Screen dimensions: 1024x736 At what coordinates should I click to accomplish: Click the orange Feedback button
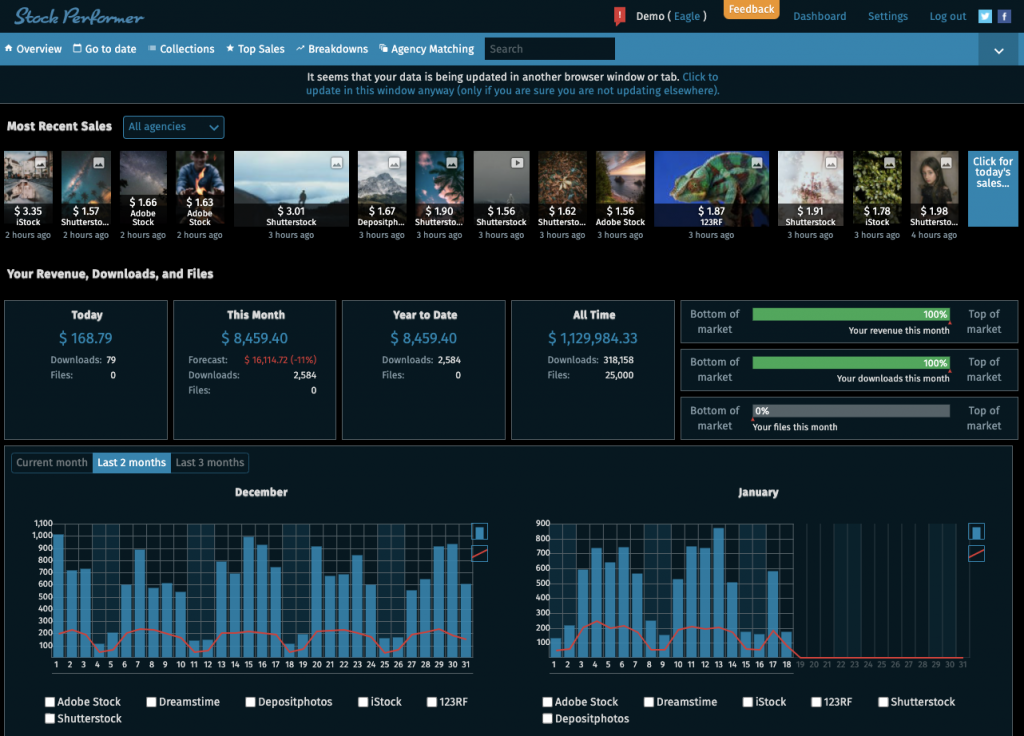click(752, 9)
